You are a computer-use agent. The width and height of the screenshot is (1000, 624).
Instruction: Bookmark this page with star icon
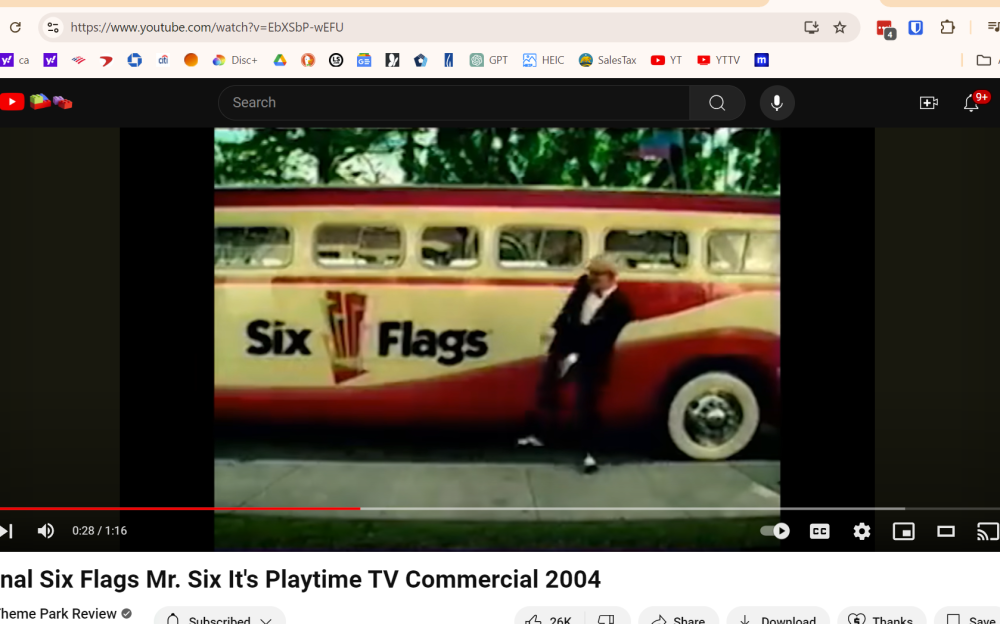coord(840,28)
